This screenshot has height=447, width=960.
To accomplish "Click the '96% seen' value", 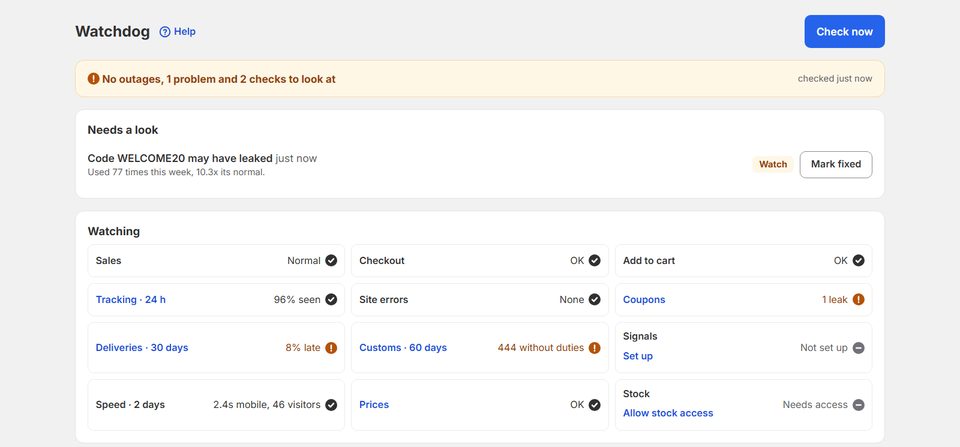I will pos(297,299).
